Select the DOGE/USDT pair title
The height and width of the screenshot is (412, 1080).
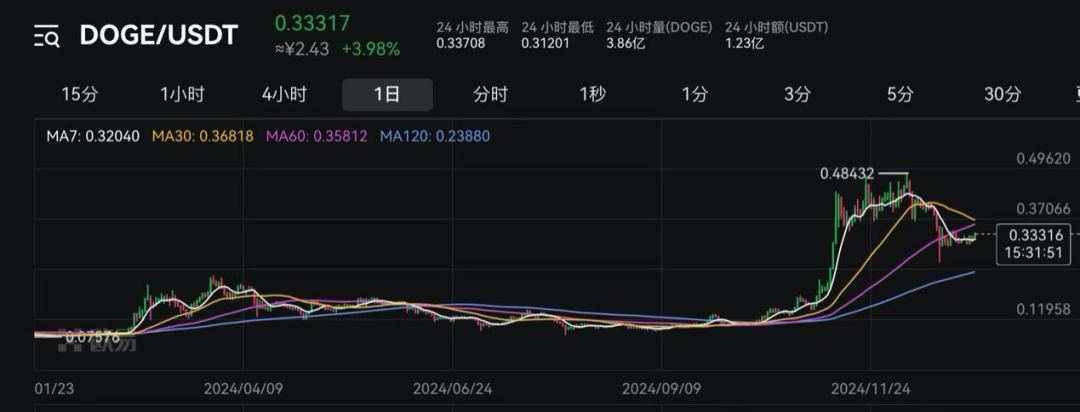pyautogui.click(x=159, y=35)
